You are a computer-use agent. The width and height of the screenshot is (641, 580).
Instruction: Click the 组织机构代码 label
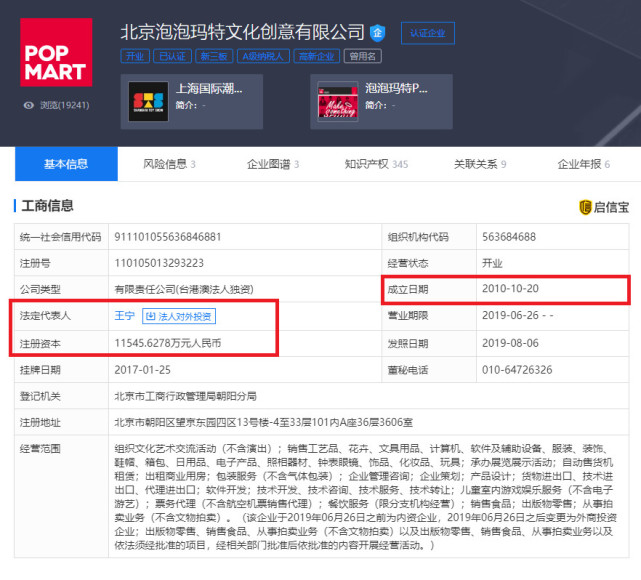[418, 237]
